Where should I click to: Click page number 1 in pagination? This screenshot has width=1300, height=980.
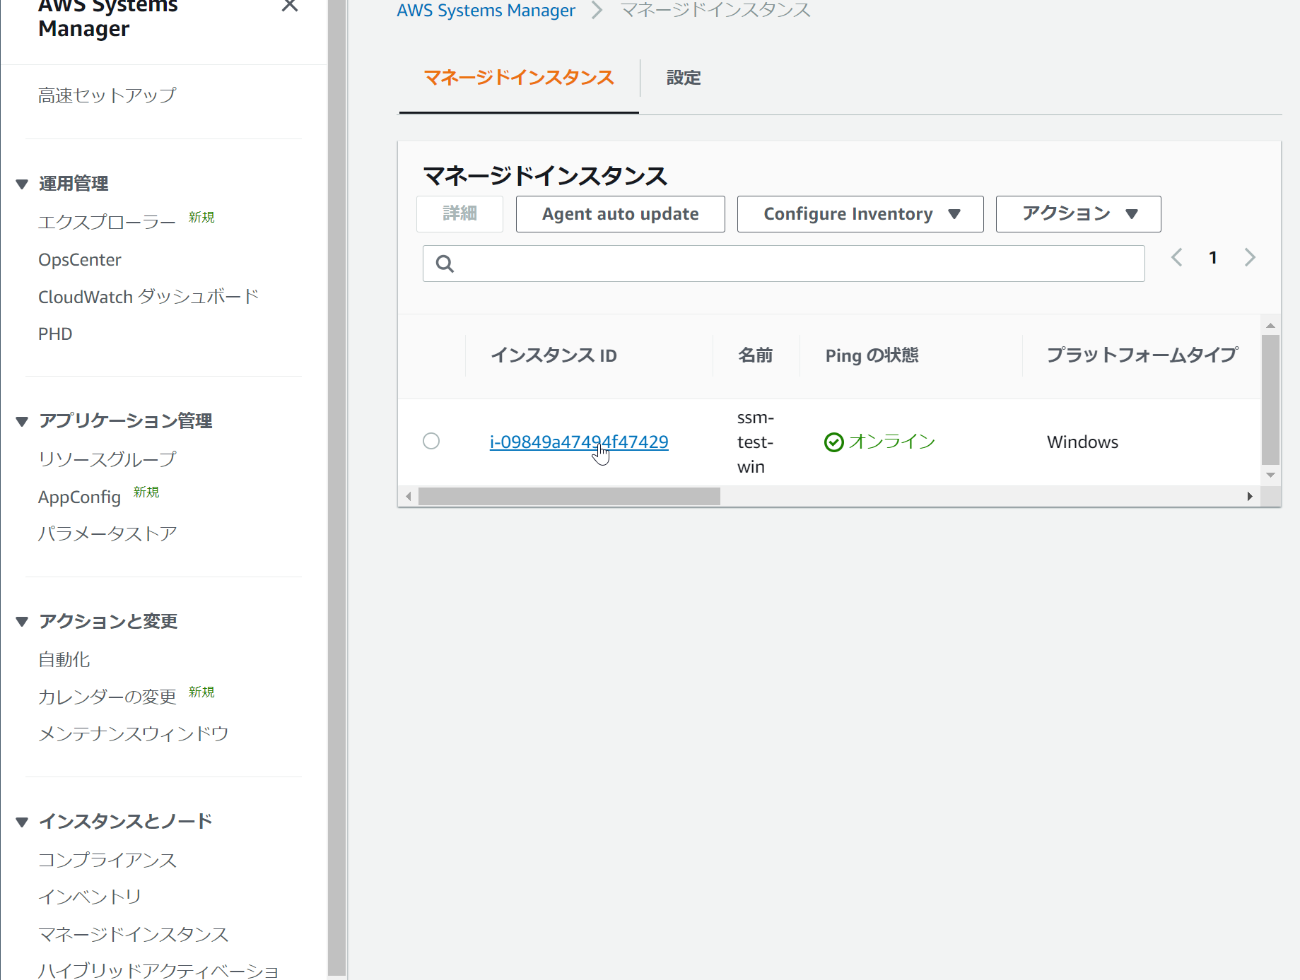tap(1213, 258)
